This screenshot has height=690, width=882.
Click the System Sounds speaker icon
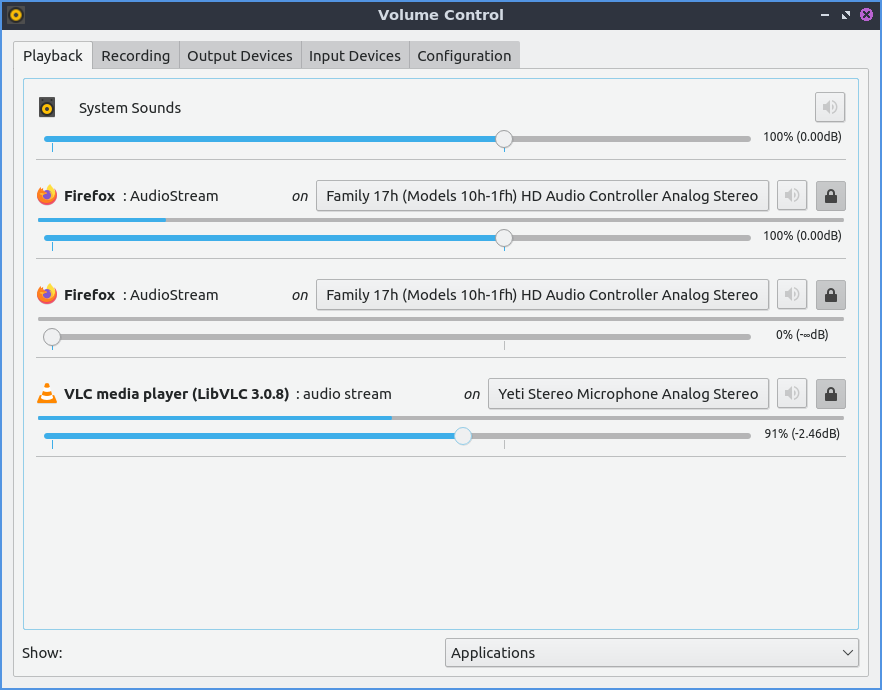[47, 108]
